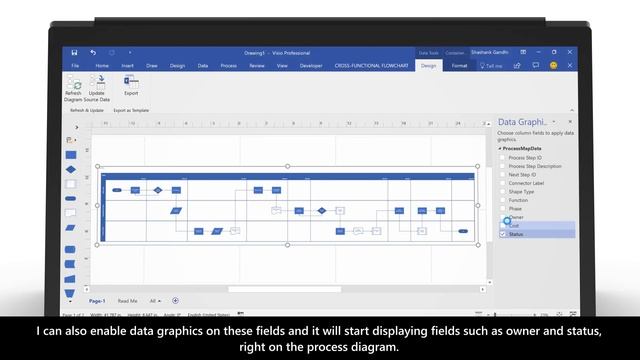Select the white Subprocess shape in stencil

(x=71, y=184)
